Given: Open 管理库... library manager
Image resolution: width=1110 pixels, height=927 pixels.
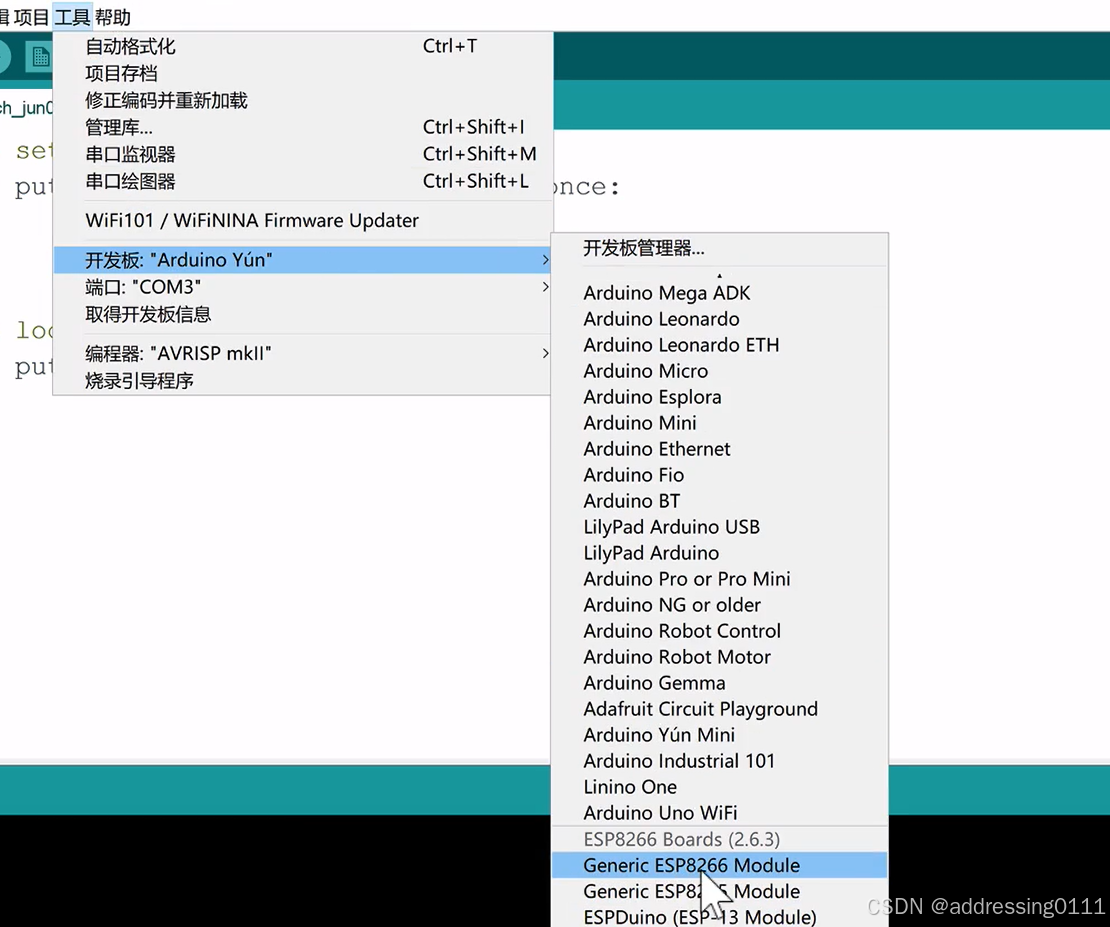Looking at the screenshot, I should tap(303, 127).
